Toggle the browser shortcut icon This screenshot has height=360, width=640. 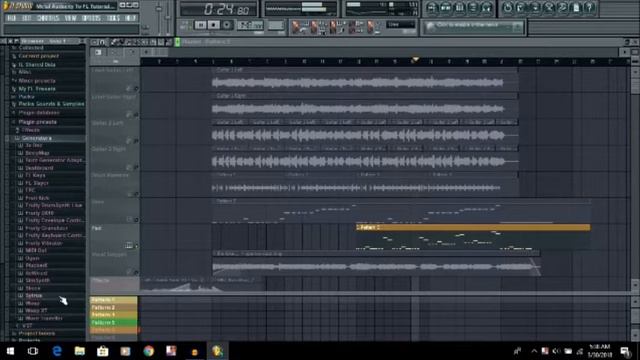(x=473, y=7)
